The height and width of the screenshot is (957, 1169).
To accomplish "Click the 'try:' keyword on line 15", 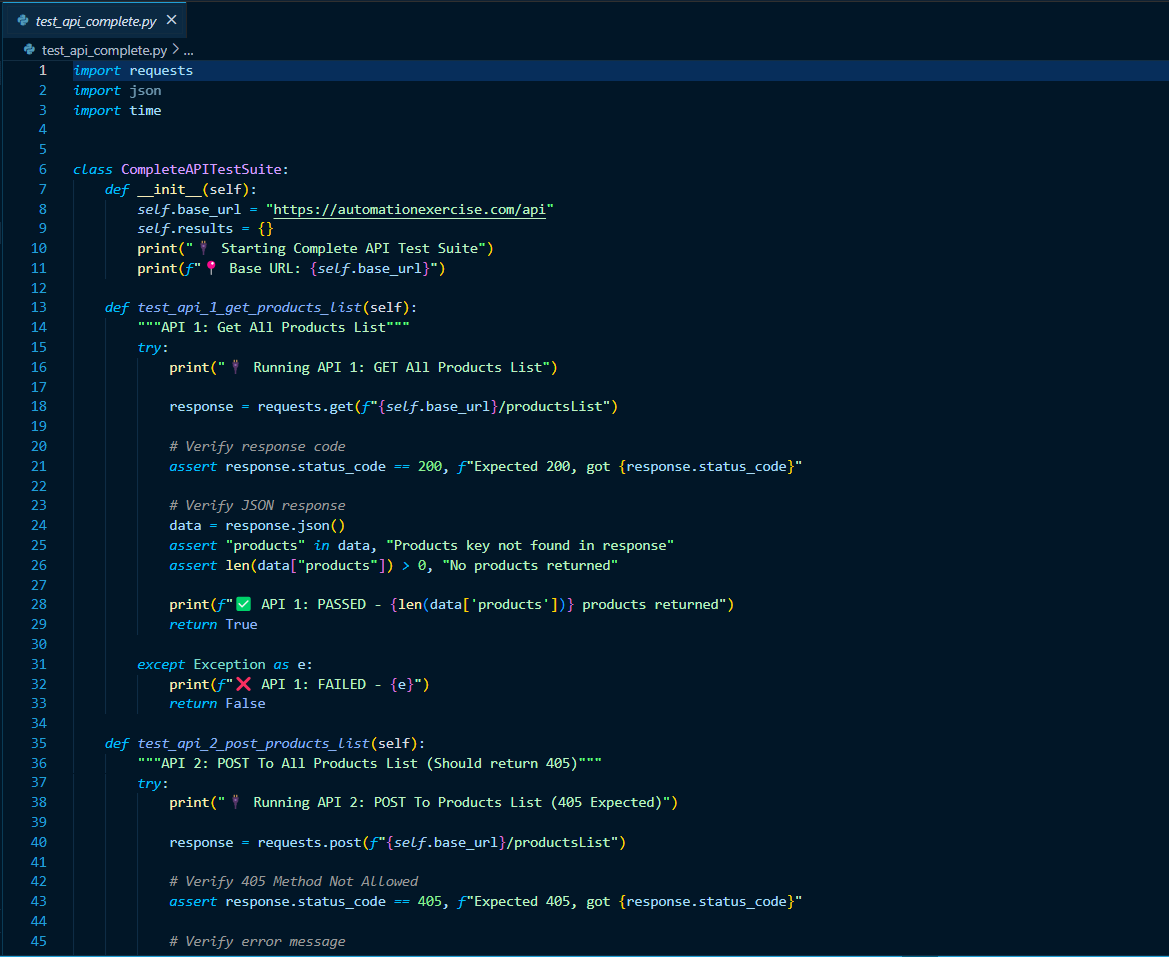I will pyautogui.click(x=153, y=347).
